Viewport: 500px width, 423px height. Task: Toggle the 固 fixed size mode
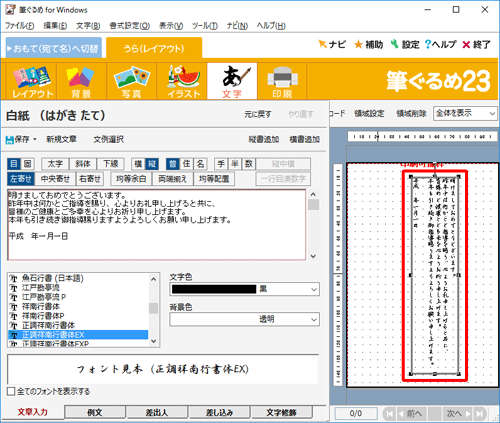point(28,164)
